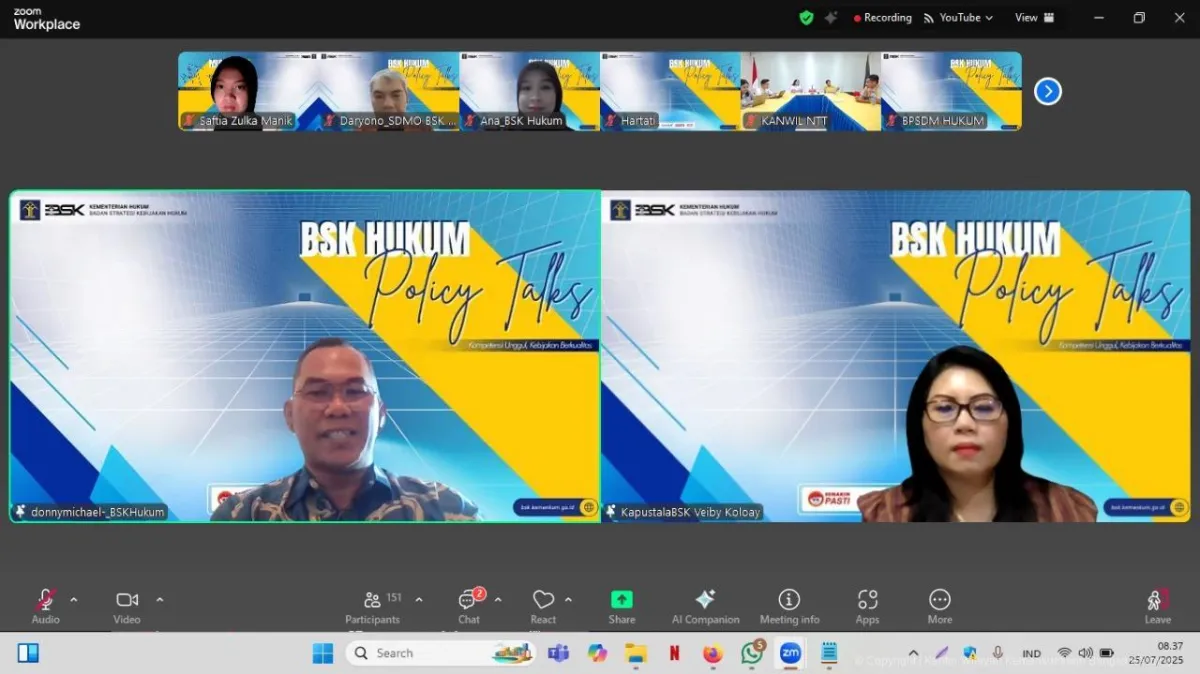The image size is (1200, 674).
Task: Expand the audio options caret
Action: (x=74, y=600)
